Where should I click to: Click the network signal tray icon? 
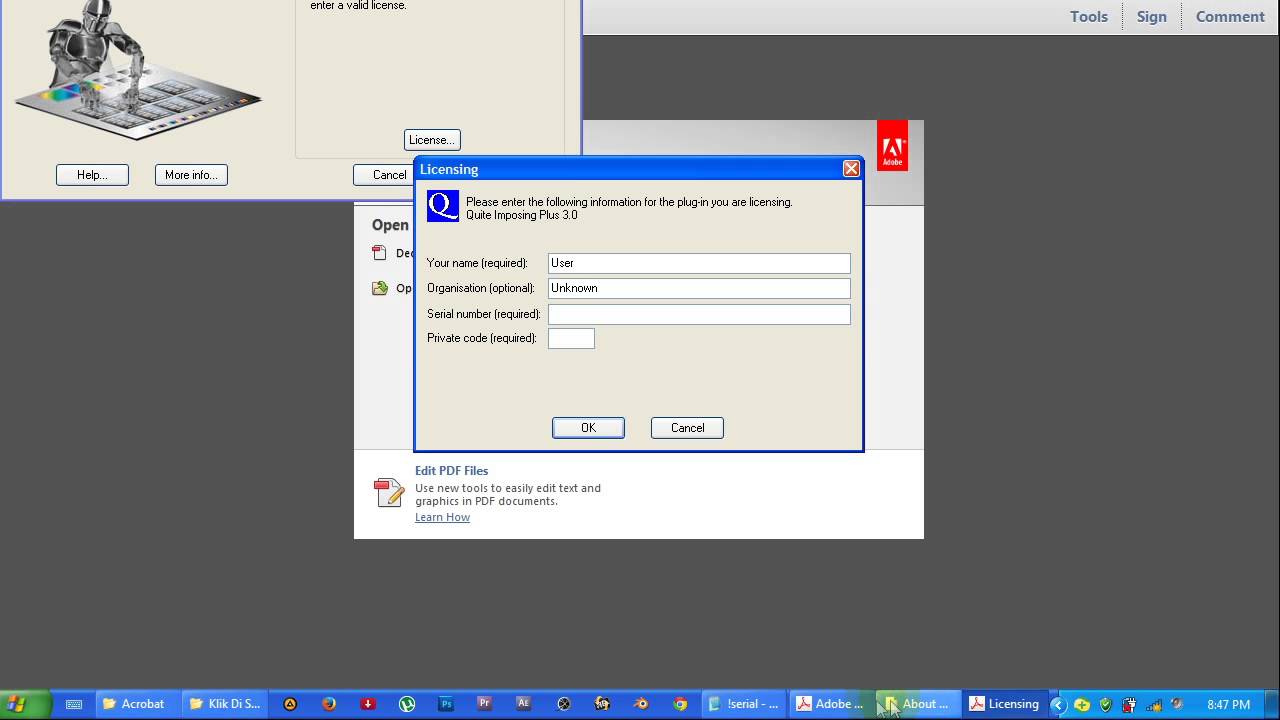coord(1153,704)
